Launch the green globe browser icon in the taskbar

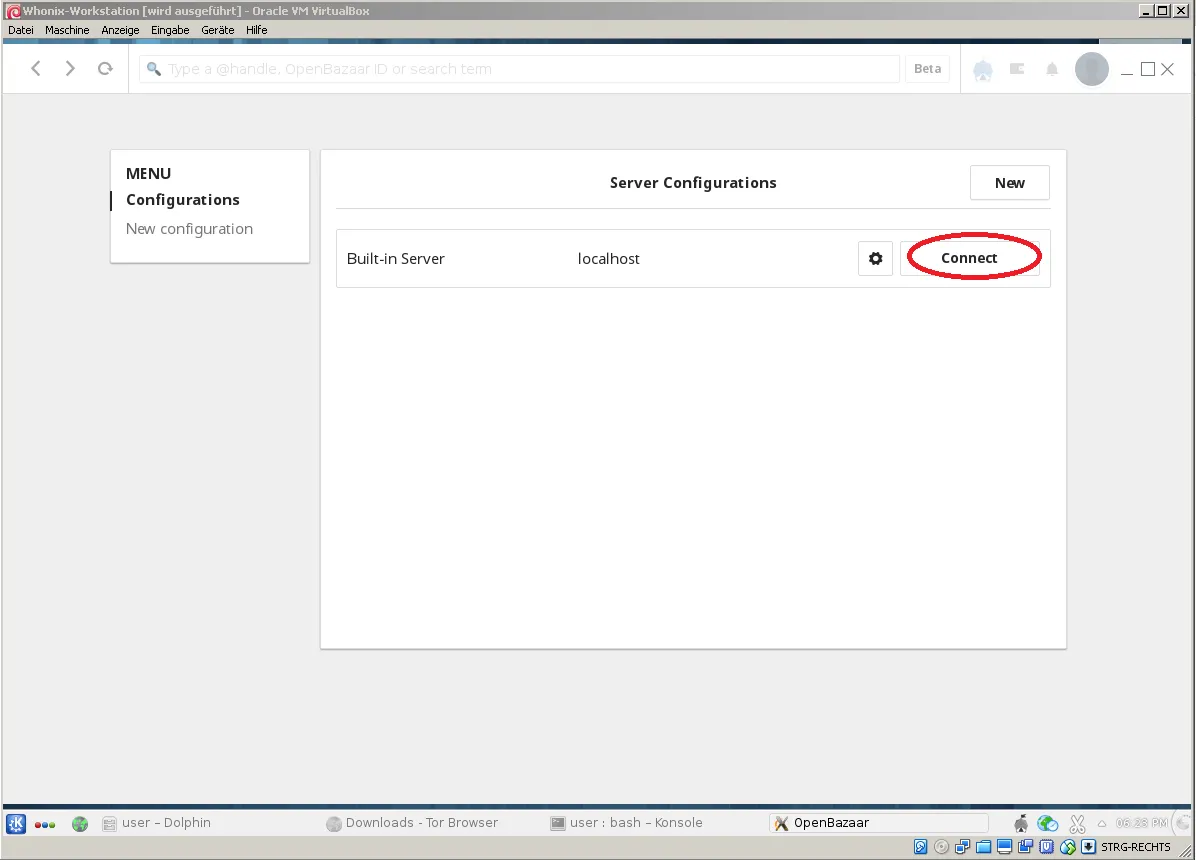click(80, 824)
